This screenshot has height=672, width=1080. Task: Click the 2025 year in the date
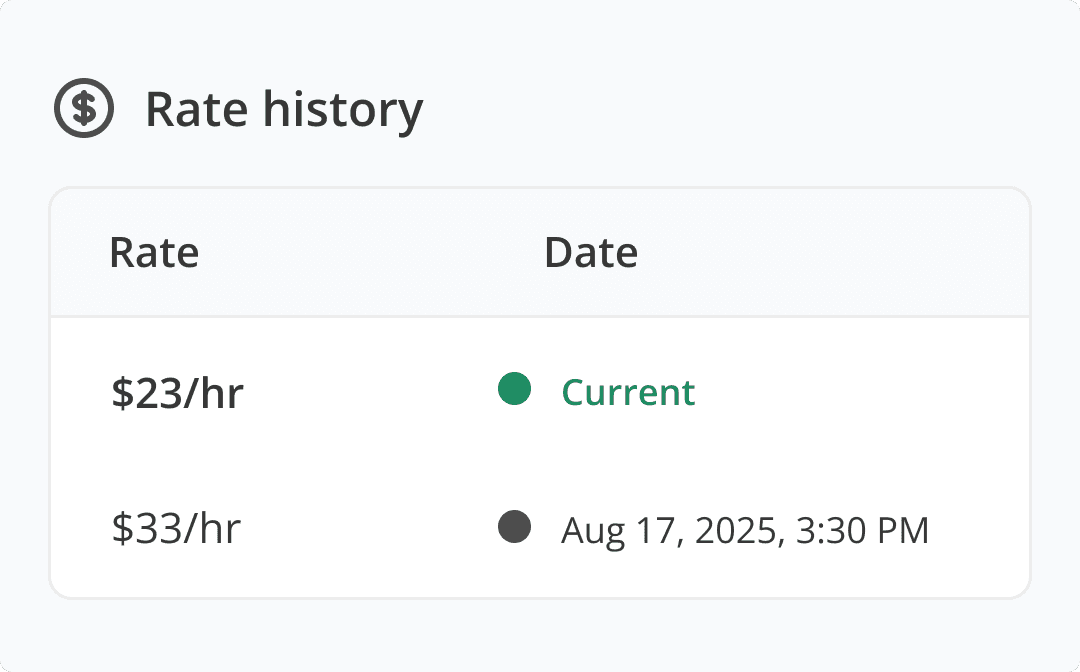736,531
